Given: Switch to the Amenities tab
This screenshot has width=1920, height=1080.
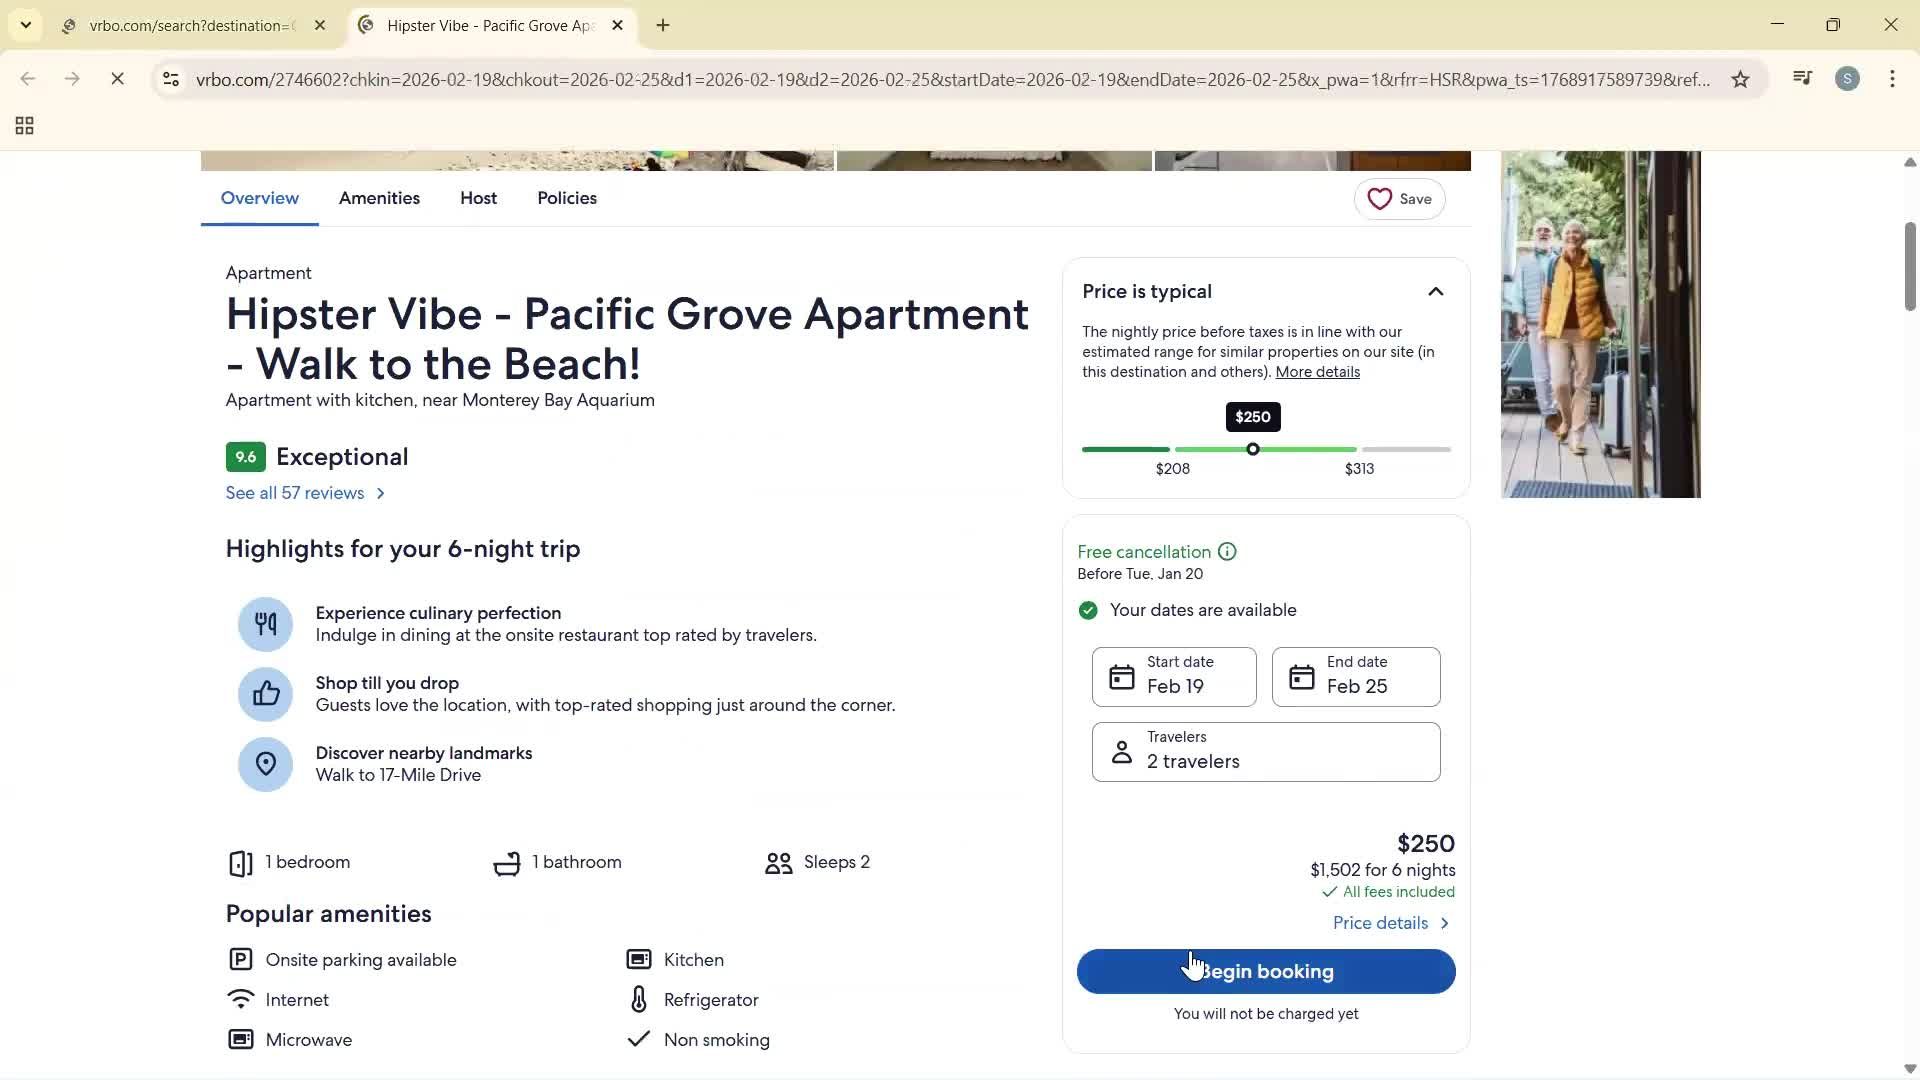Looking at the screenshot, I should 379,198.
